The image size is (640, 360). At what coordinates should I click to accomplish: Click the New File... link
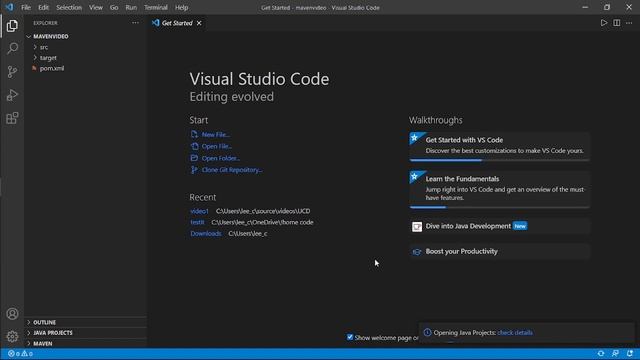(216, 134)
